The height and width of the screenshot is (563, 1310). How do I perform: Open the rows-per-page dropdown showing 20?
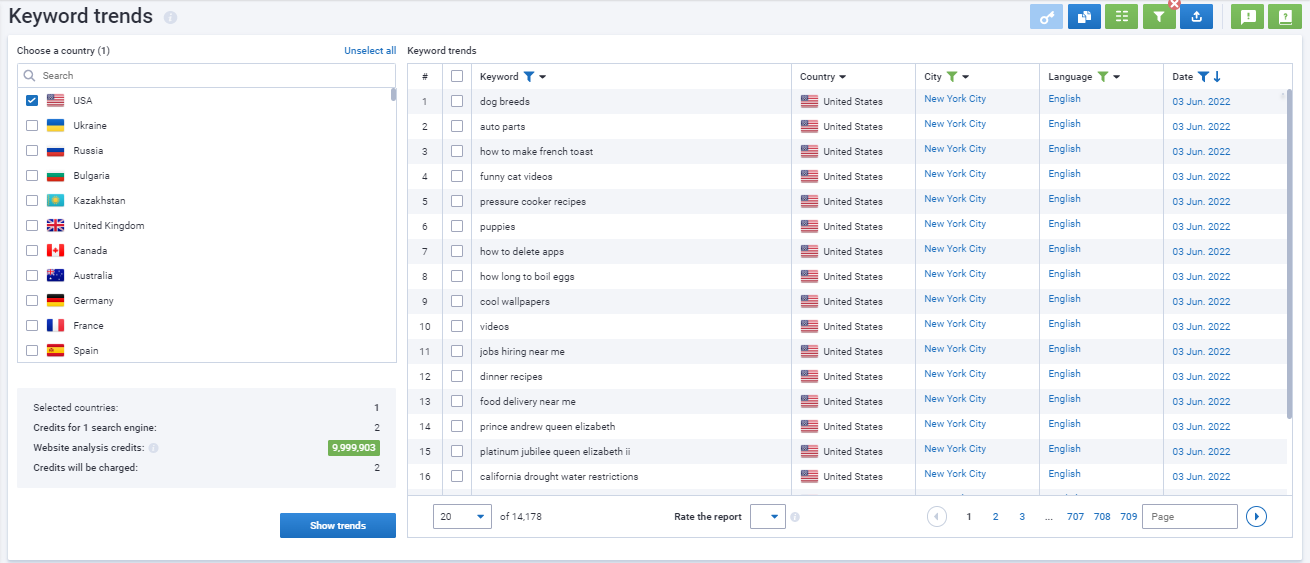463,517
